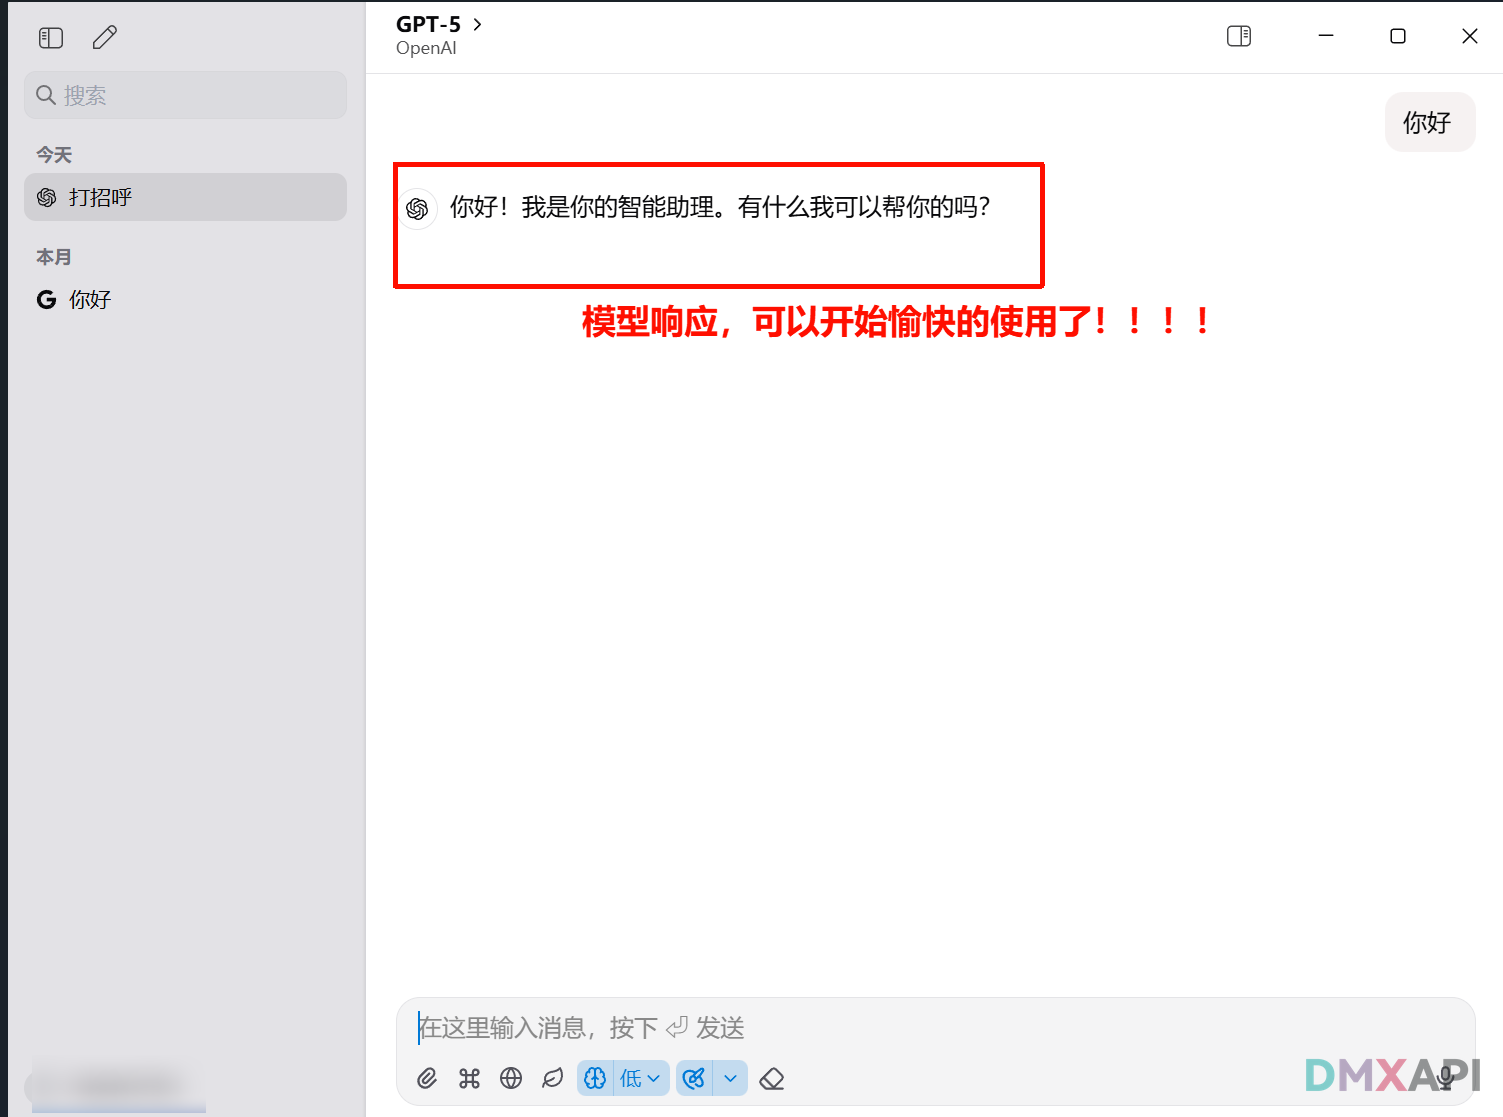Click the paperclip attach file icon
Screen dimensions: 1503x1117
click(x=427, y=1078)
